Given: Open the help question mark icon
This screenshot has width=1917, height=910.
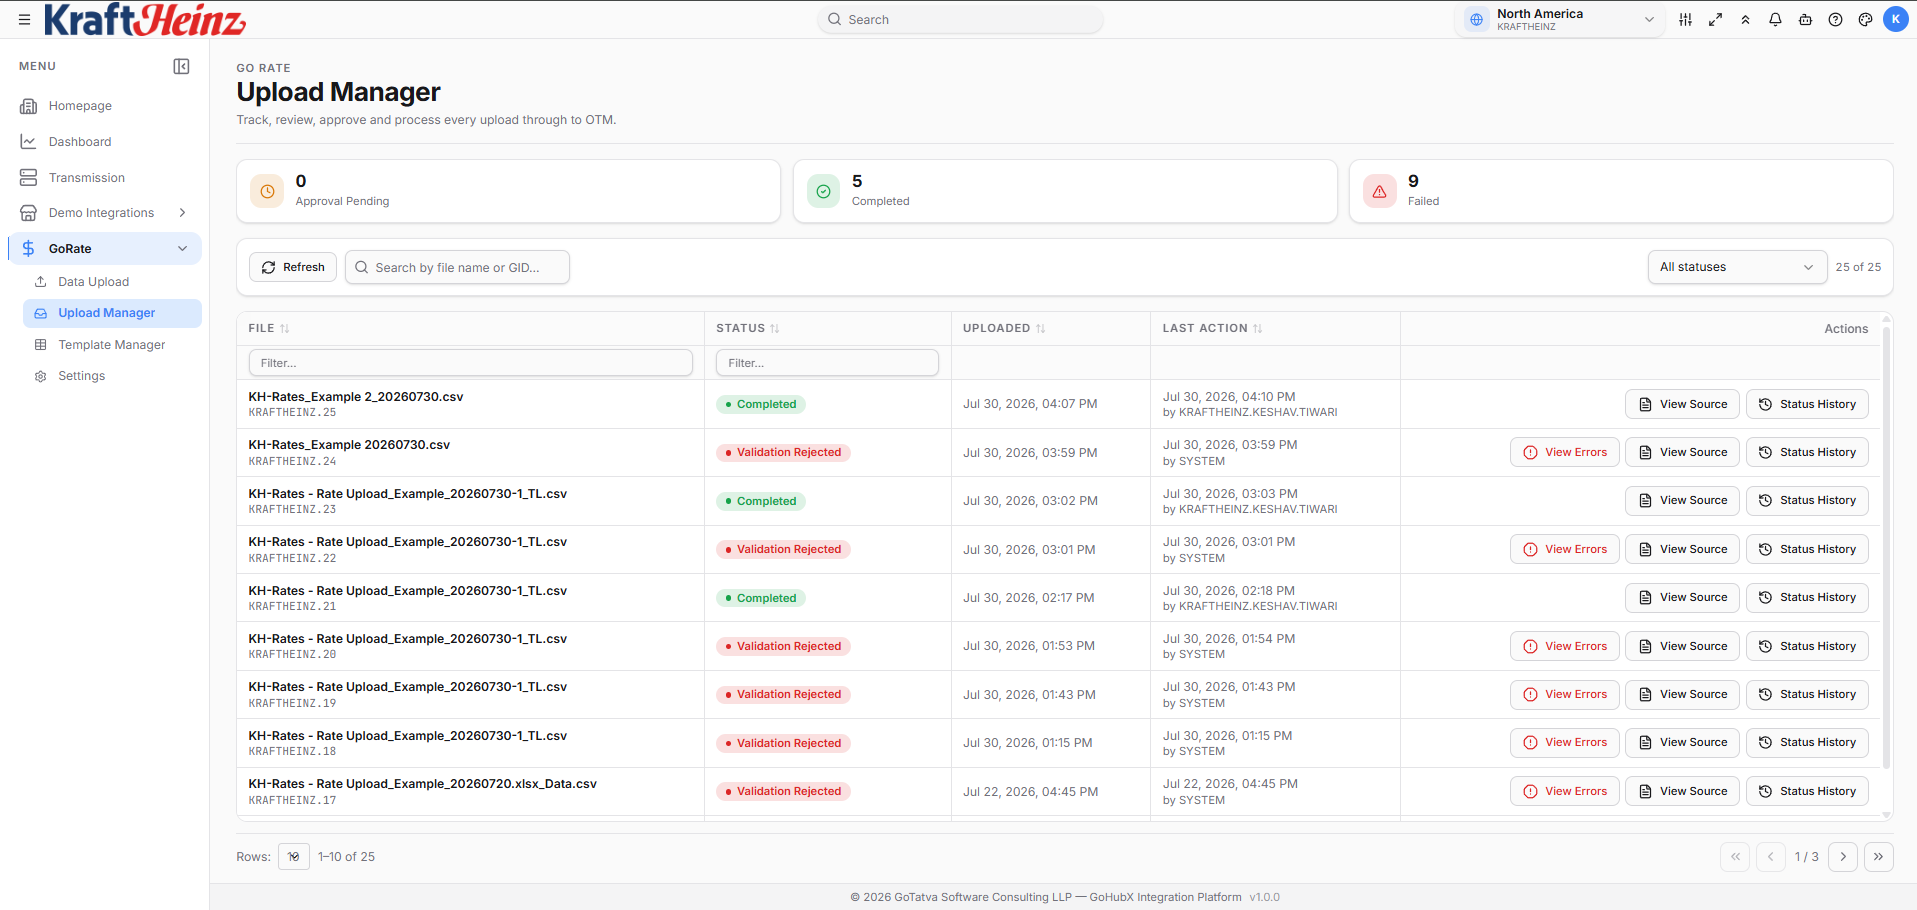Looking at the screenshot, I should [x=1835, y=19].
